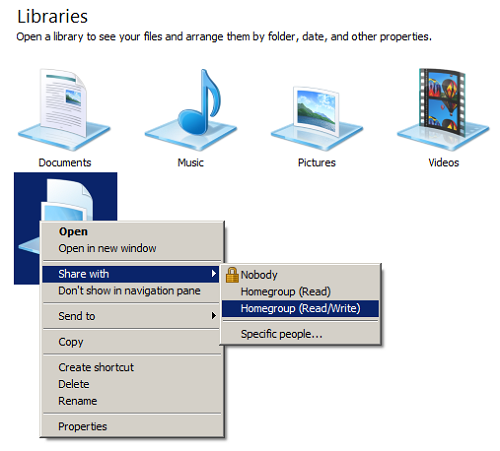Expand the Send to submenu arrow
Viewport: 500px width, 451px height.
[x=214, y=316]
